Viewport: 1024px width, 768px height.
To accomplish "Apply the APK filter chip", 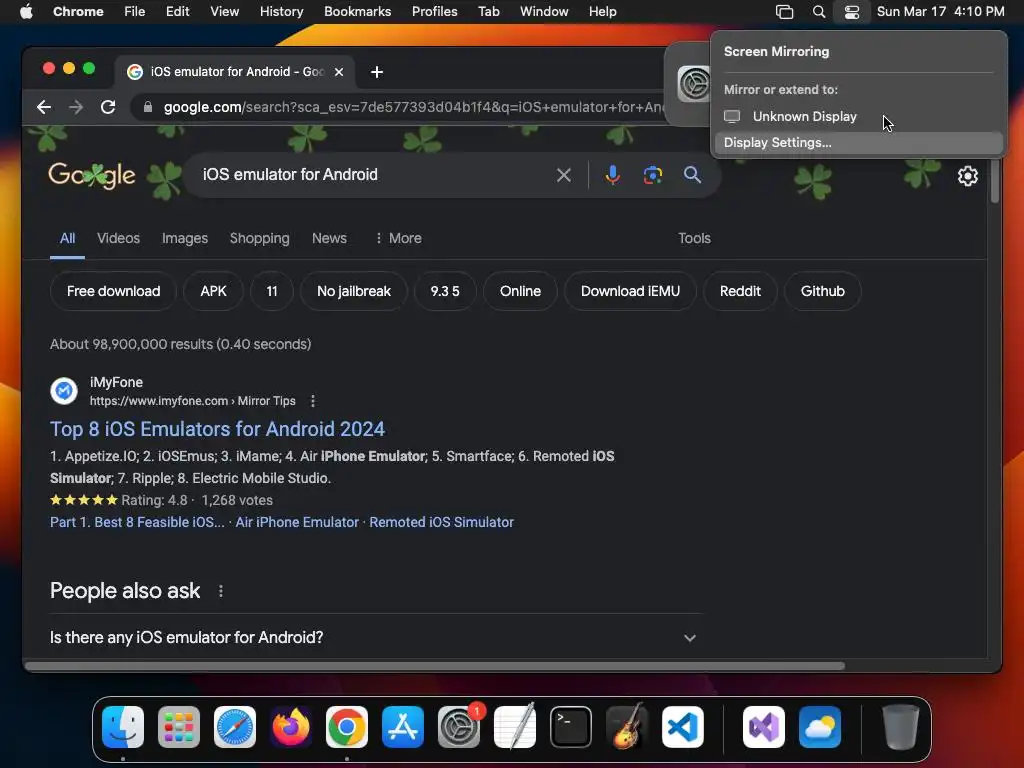I will (x=214, y=291).
